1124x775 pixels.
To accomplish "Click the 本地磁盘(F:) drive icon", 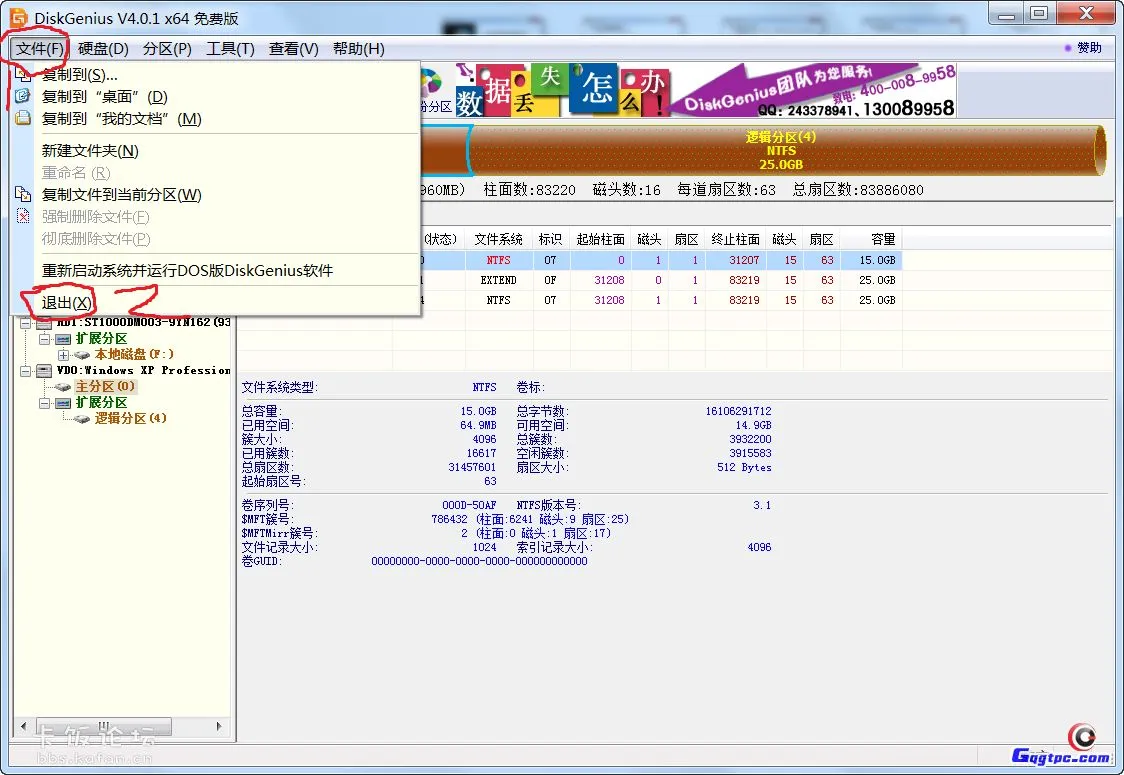I will tap(83, 354).
